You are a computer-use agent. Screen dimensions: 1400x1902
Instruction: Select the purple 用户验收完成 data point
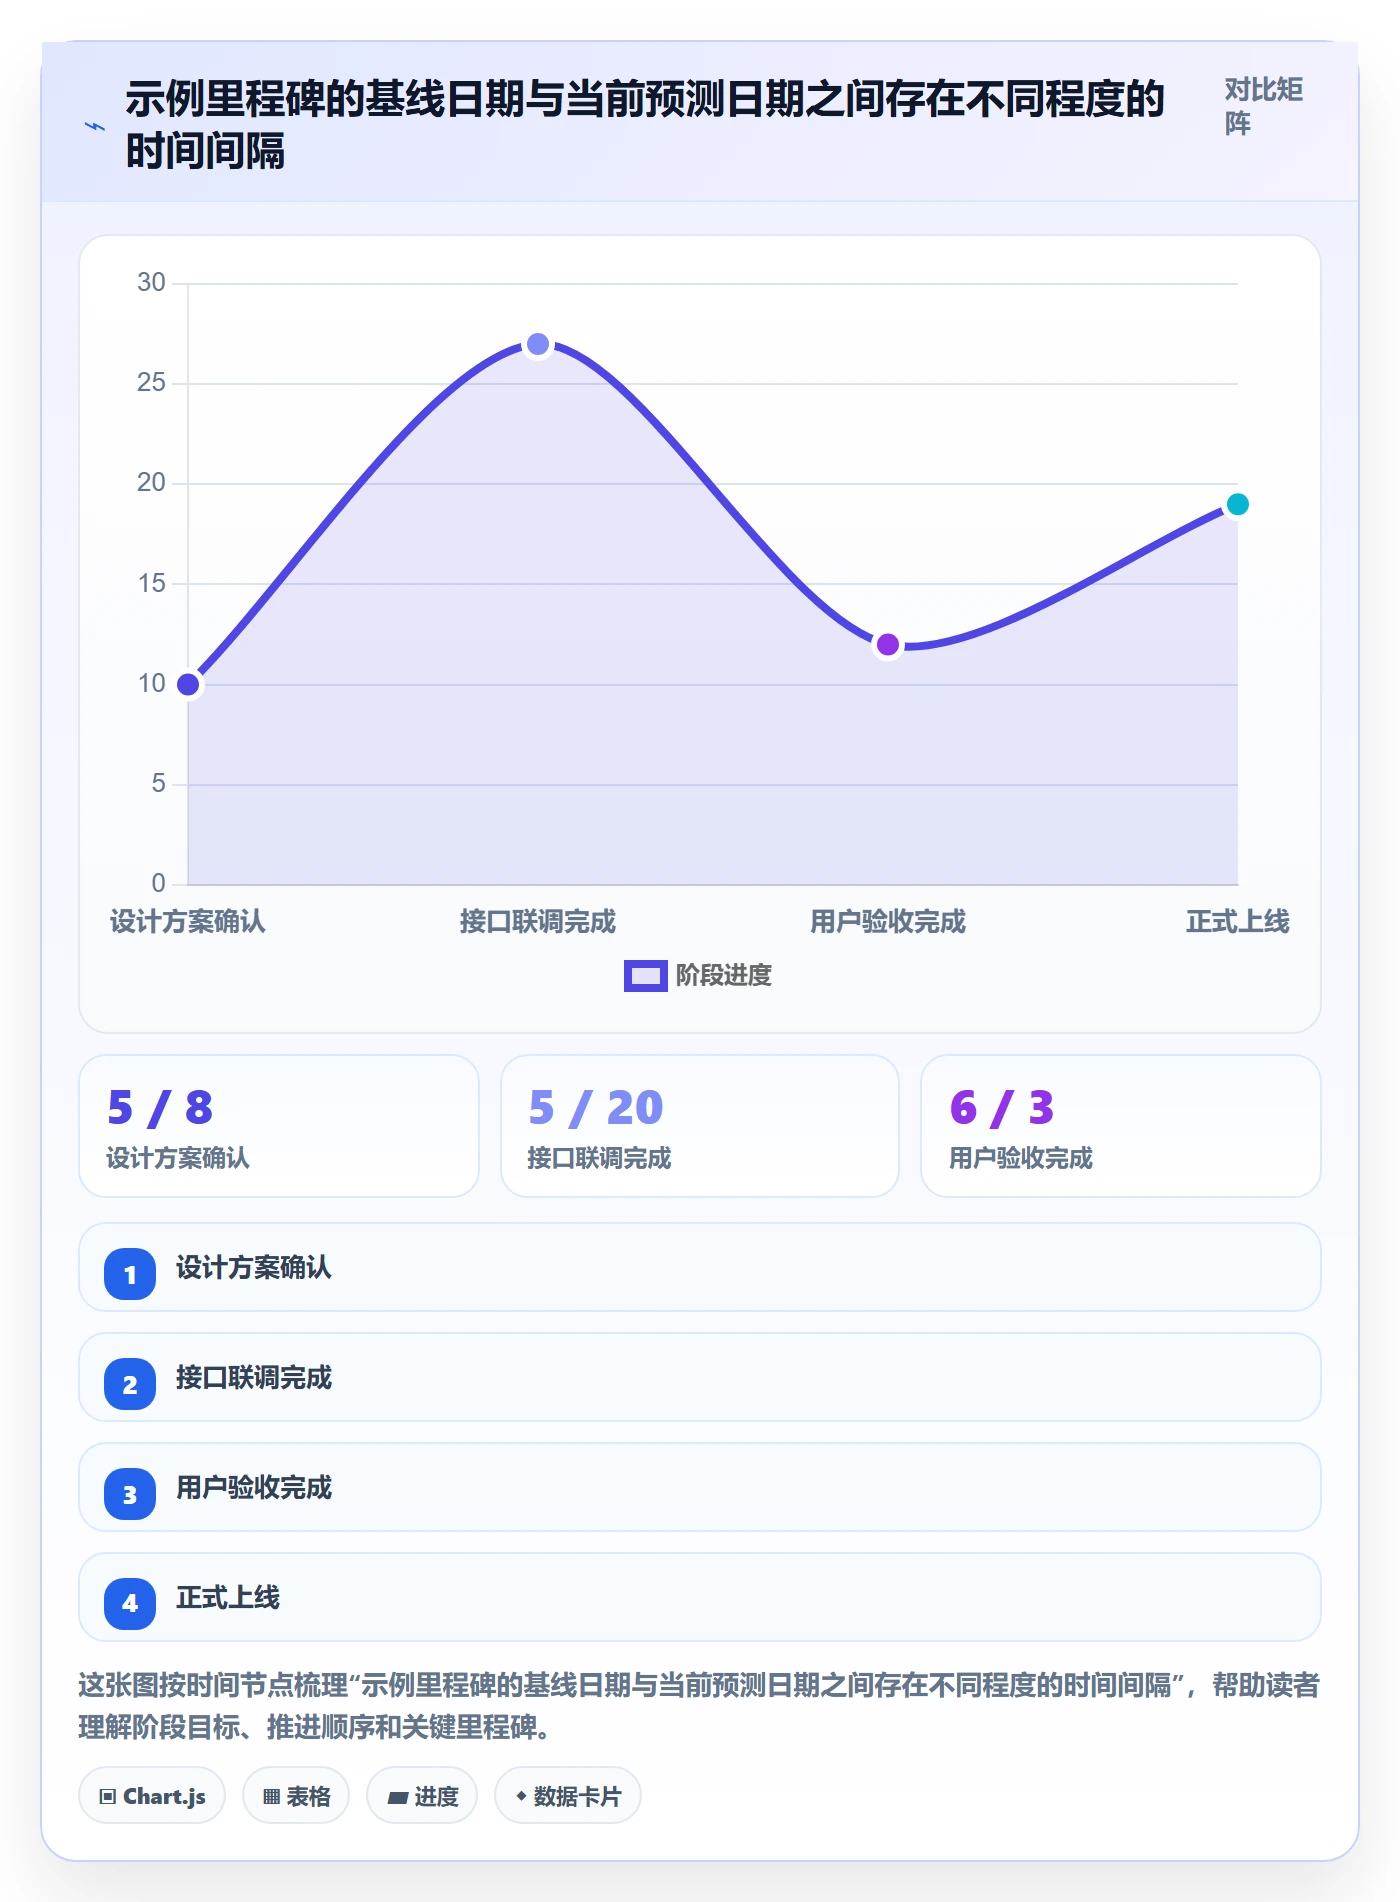(888, 644)
